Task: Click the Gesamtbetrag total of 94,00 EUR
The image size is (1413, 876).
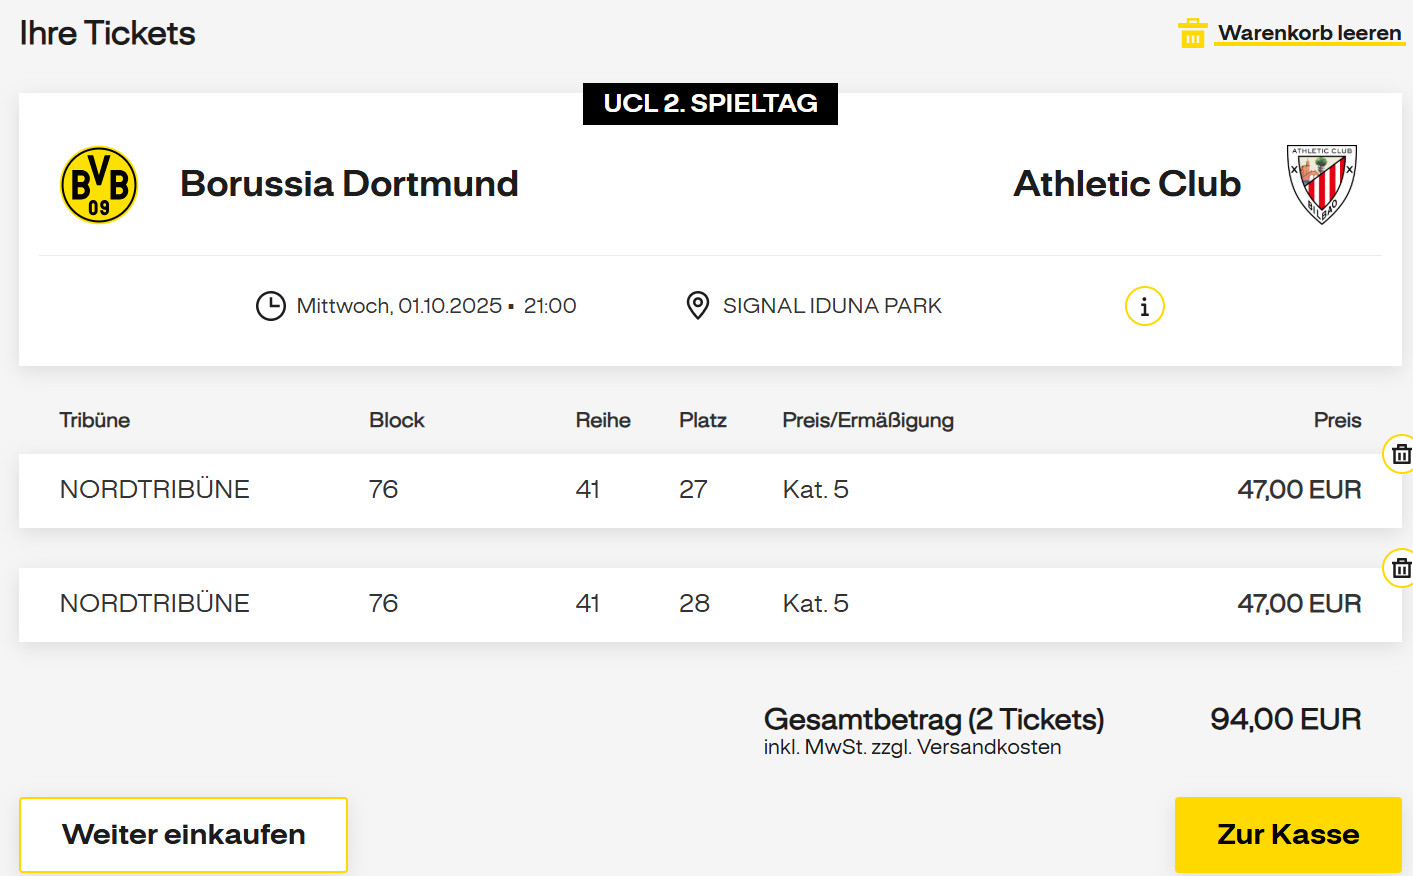Action: point(1285,719)
